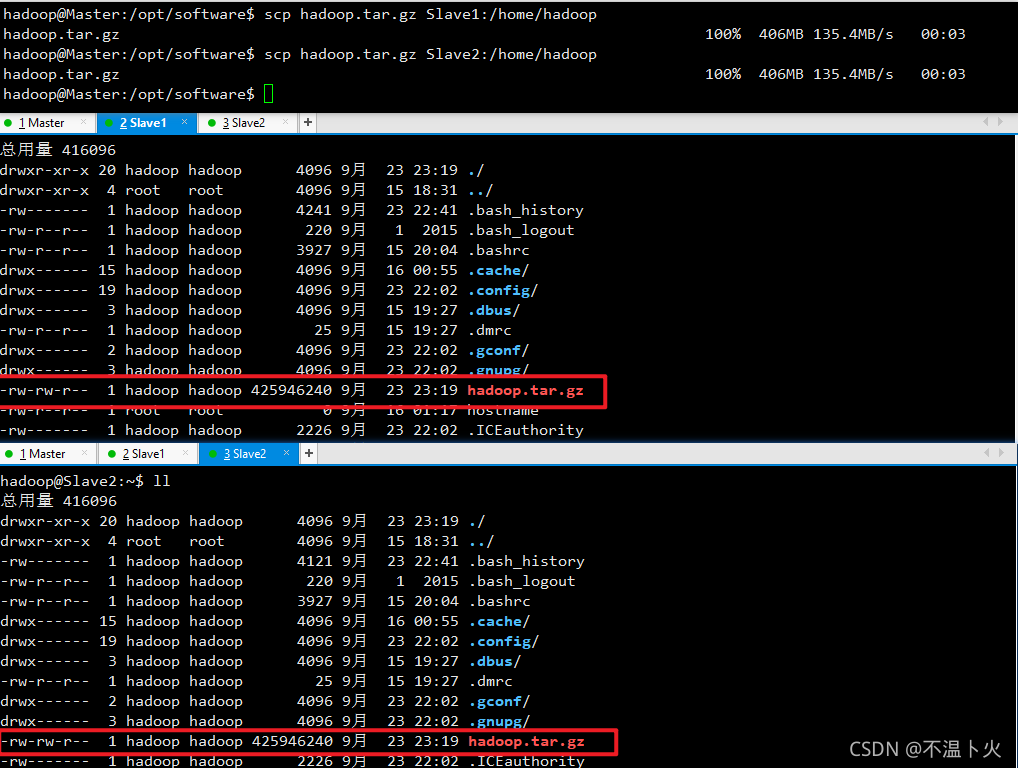Close inactive Slave2 tab in Slave1-active tab bar
1018x768 pixels.
pyautogui.click(x=285, y=121)
